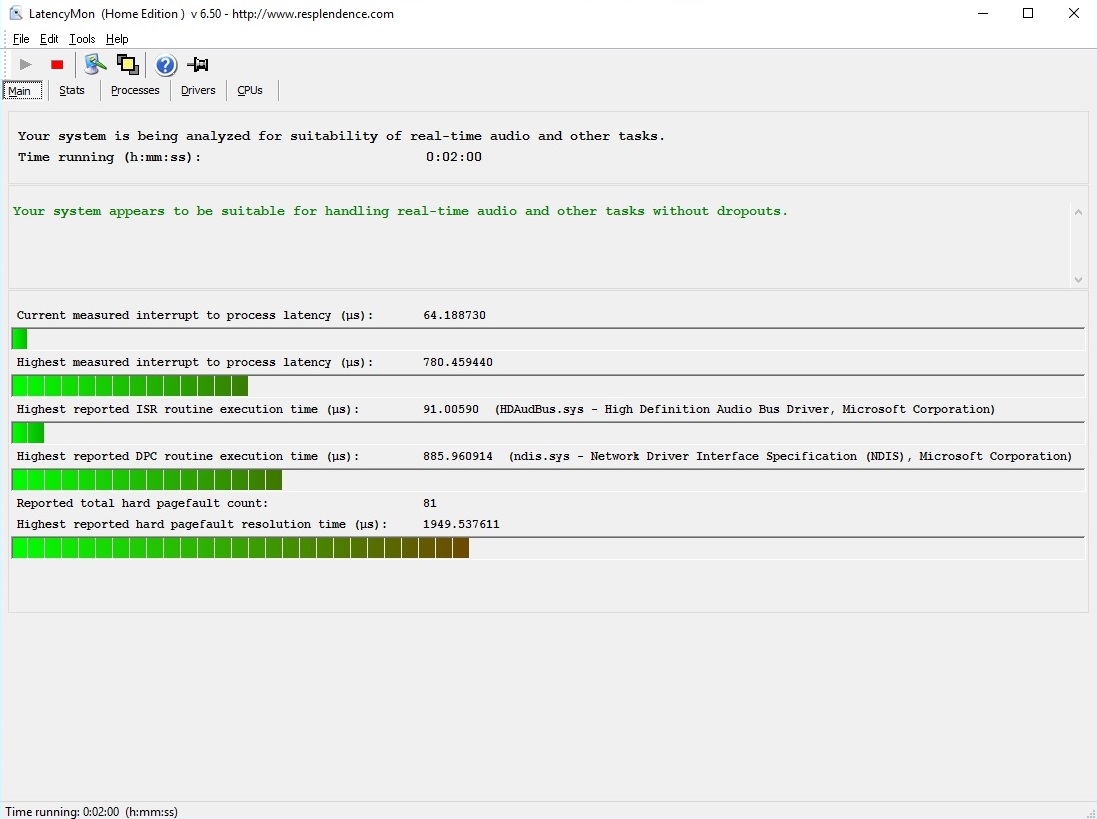Viewport: 1097px width, 819px height.
Task: Click the current latency progress bar
Action: 548,339
